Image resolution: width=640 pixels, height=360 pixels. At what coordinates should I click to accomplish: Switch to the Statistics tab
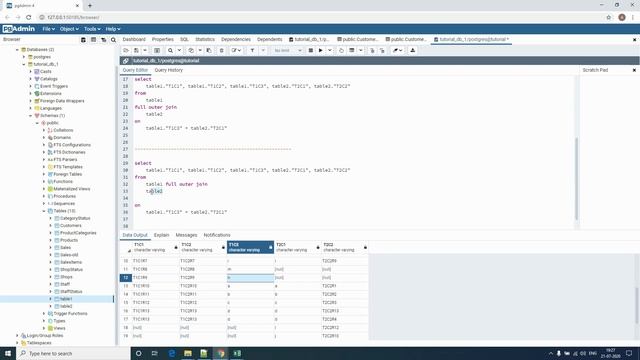point(205,40)
